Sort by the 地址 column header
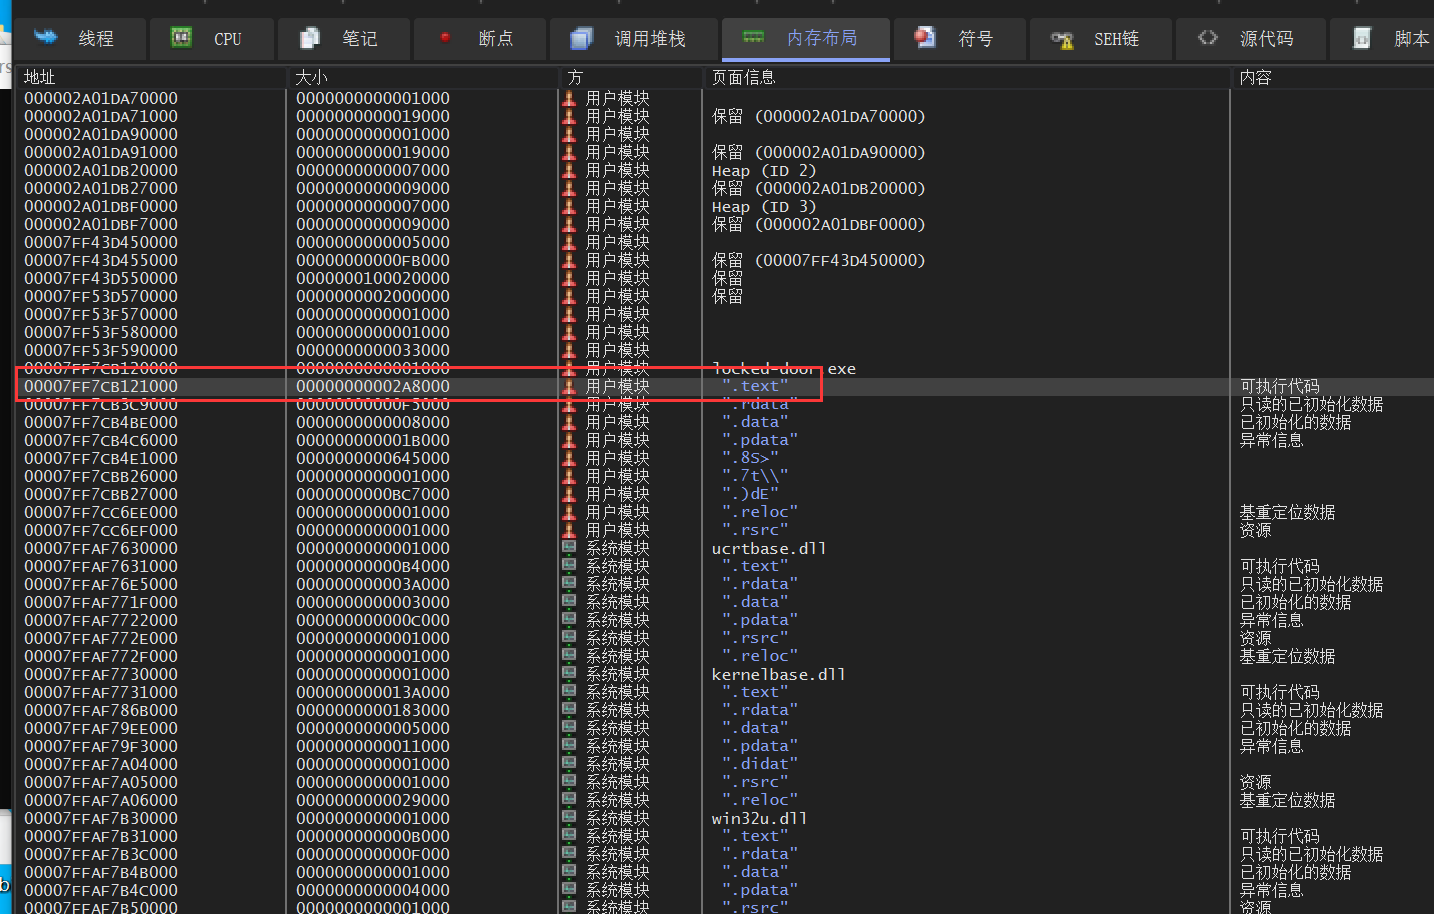 pyautogui.click(x=151, y=77)
